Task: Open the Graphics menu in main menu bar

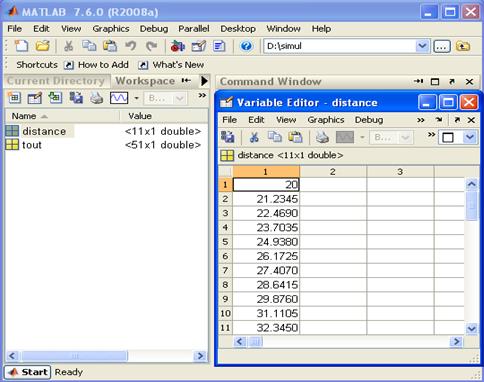Action: [x=111, y=29]
